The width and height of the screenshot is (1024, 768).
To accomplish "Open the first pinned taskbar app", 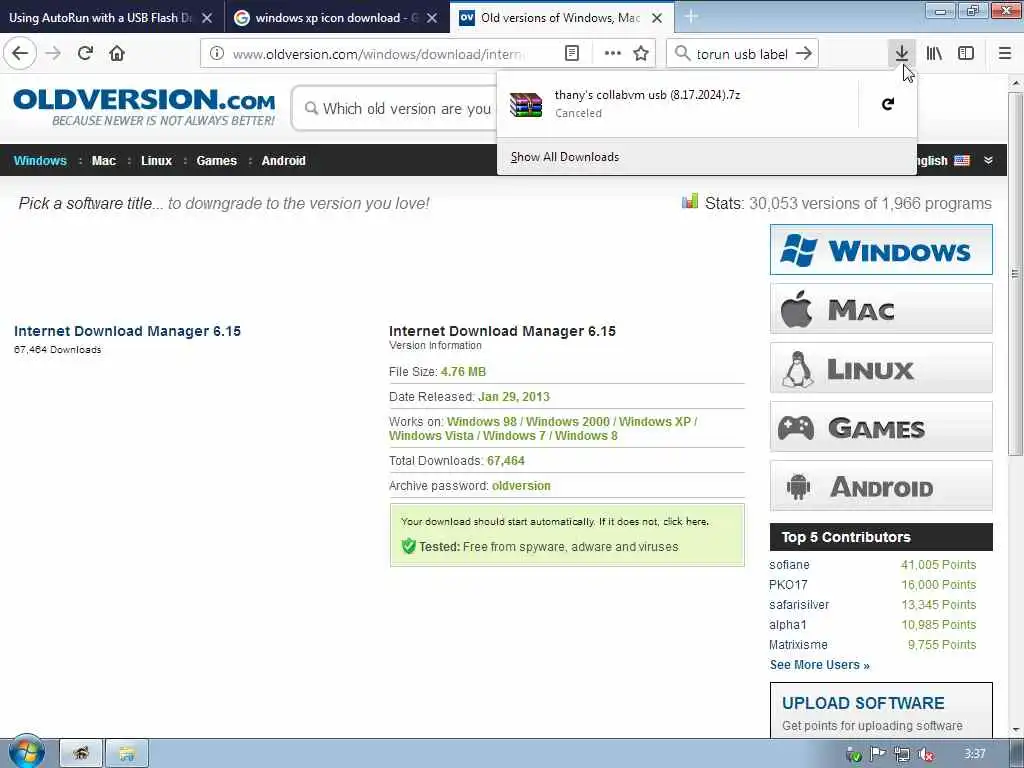I will point(81,754).
